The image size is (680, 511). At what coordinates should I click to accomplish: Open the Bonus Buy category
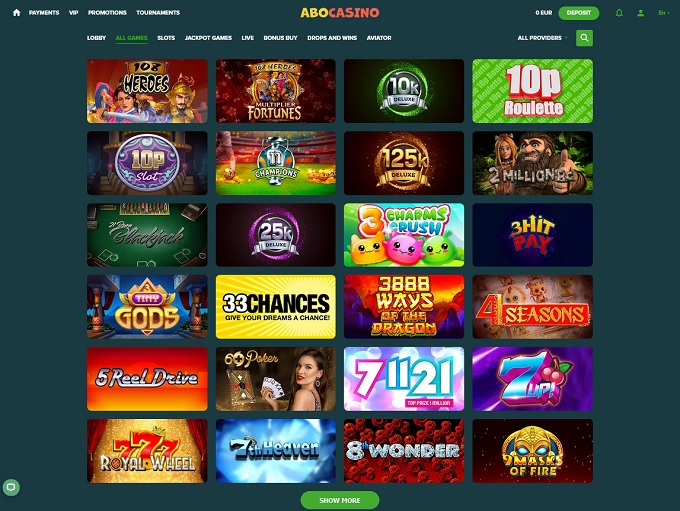point(281,38)
